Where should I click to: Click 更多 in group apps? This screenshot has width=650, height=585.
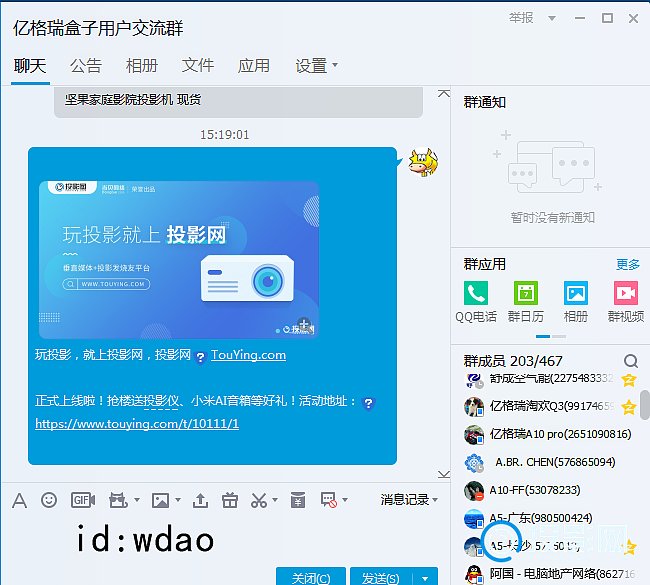(x=628, y=264)
